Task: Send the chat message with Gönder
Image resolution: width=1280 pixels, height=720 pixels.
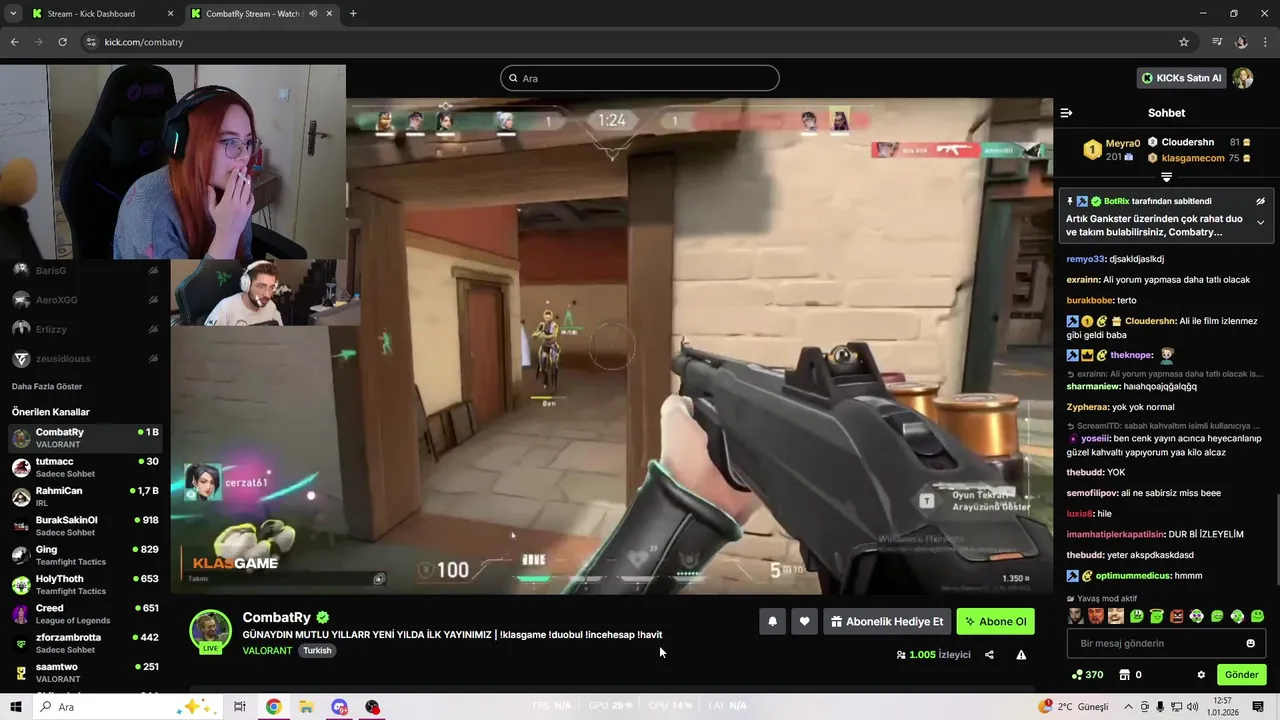Action: pos(1242,675)
